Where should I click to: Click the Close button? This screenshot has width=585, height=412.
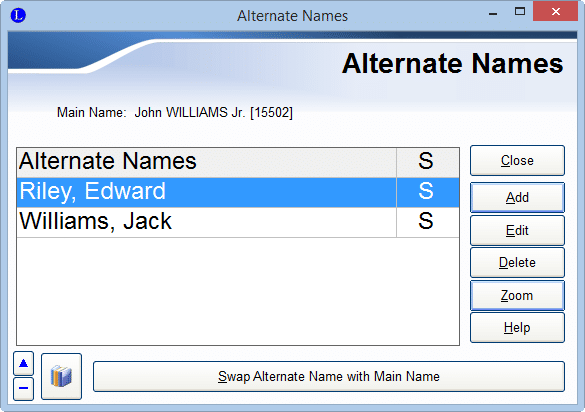pos(517,160)
